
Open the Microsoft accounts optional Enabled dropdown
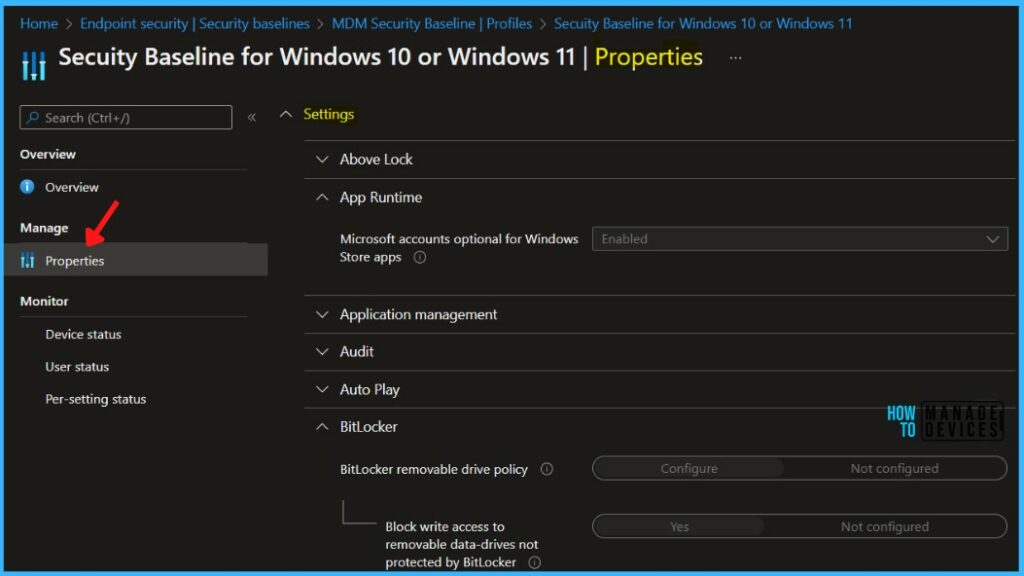pos(799,239)
